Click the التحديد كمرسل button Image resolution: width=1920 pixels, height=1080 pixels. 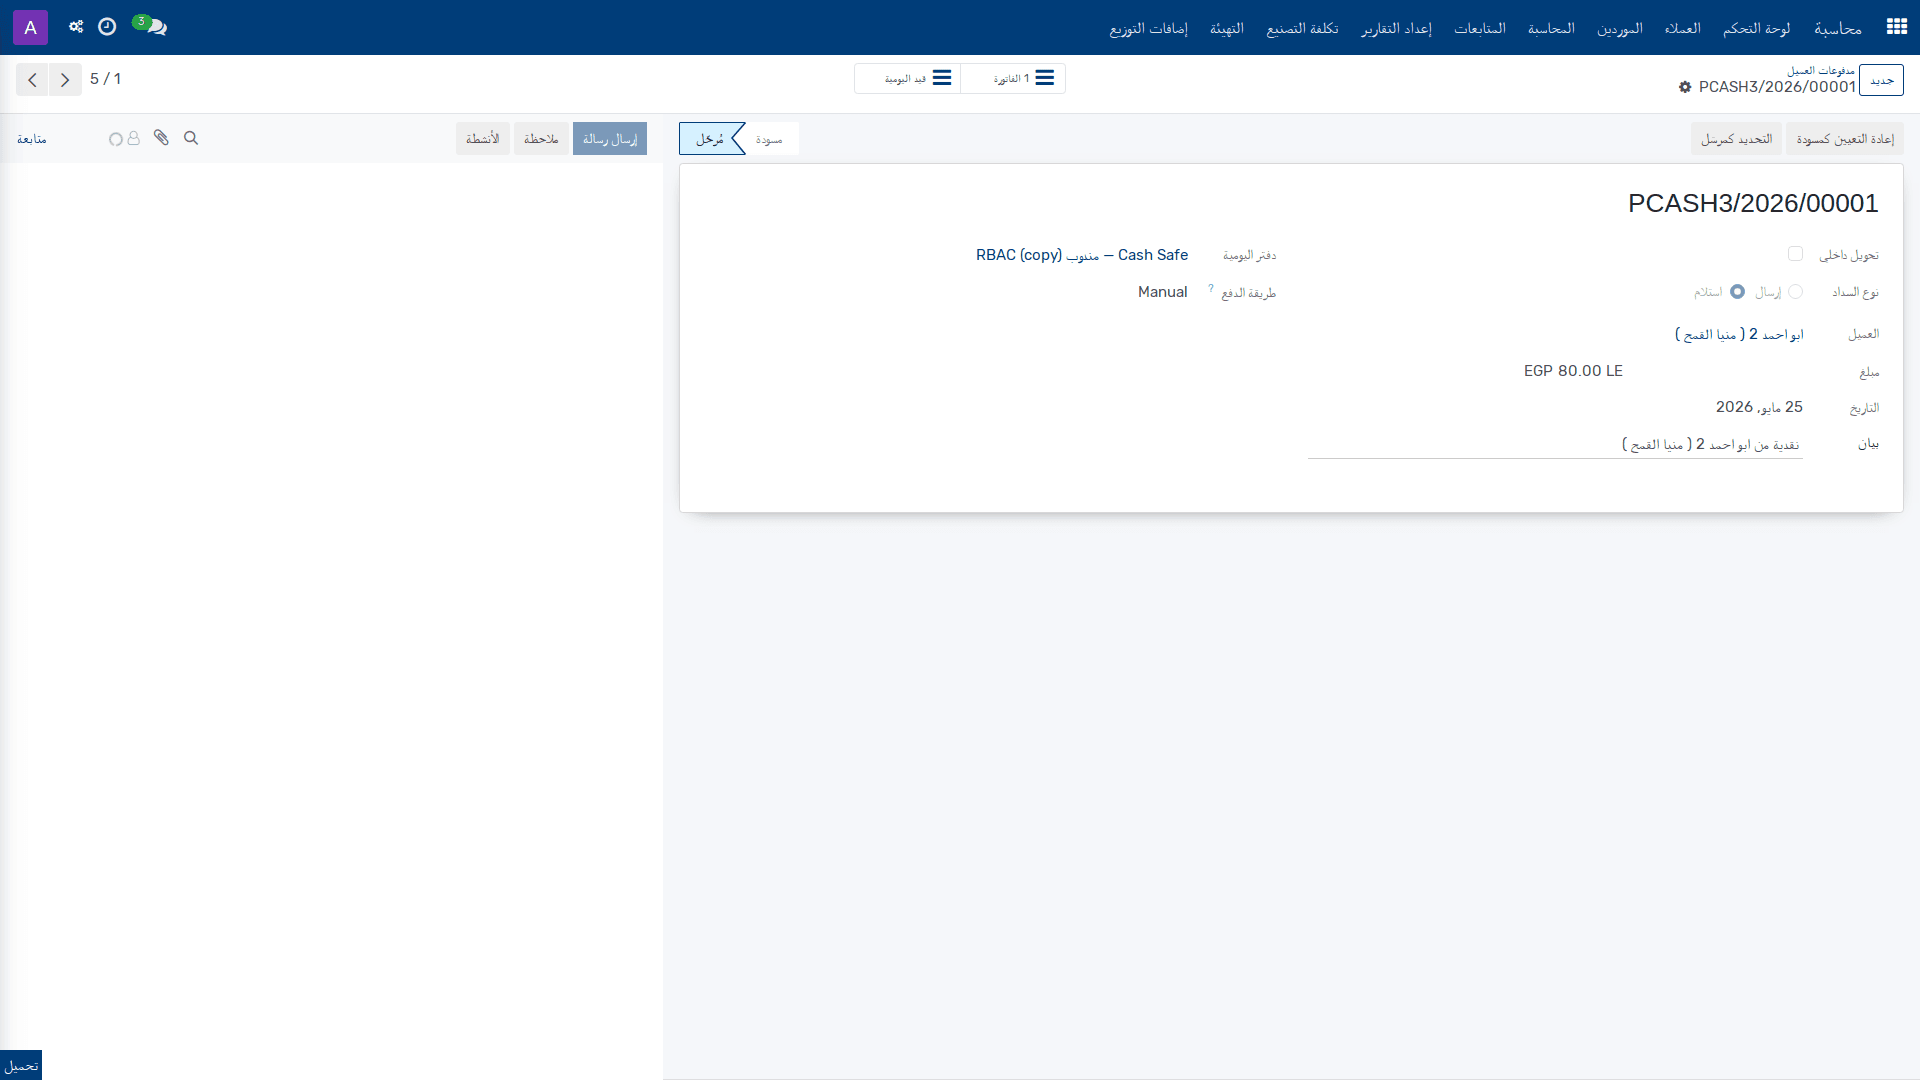(x=1737, y=139)
